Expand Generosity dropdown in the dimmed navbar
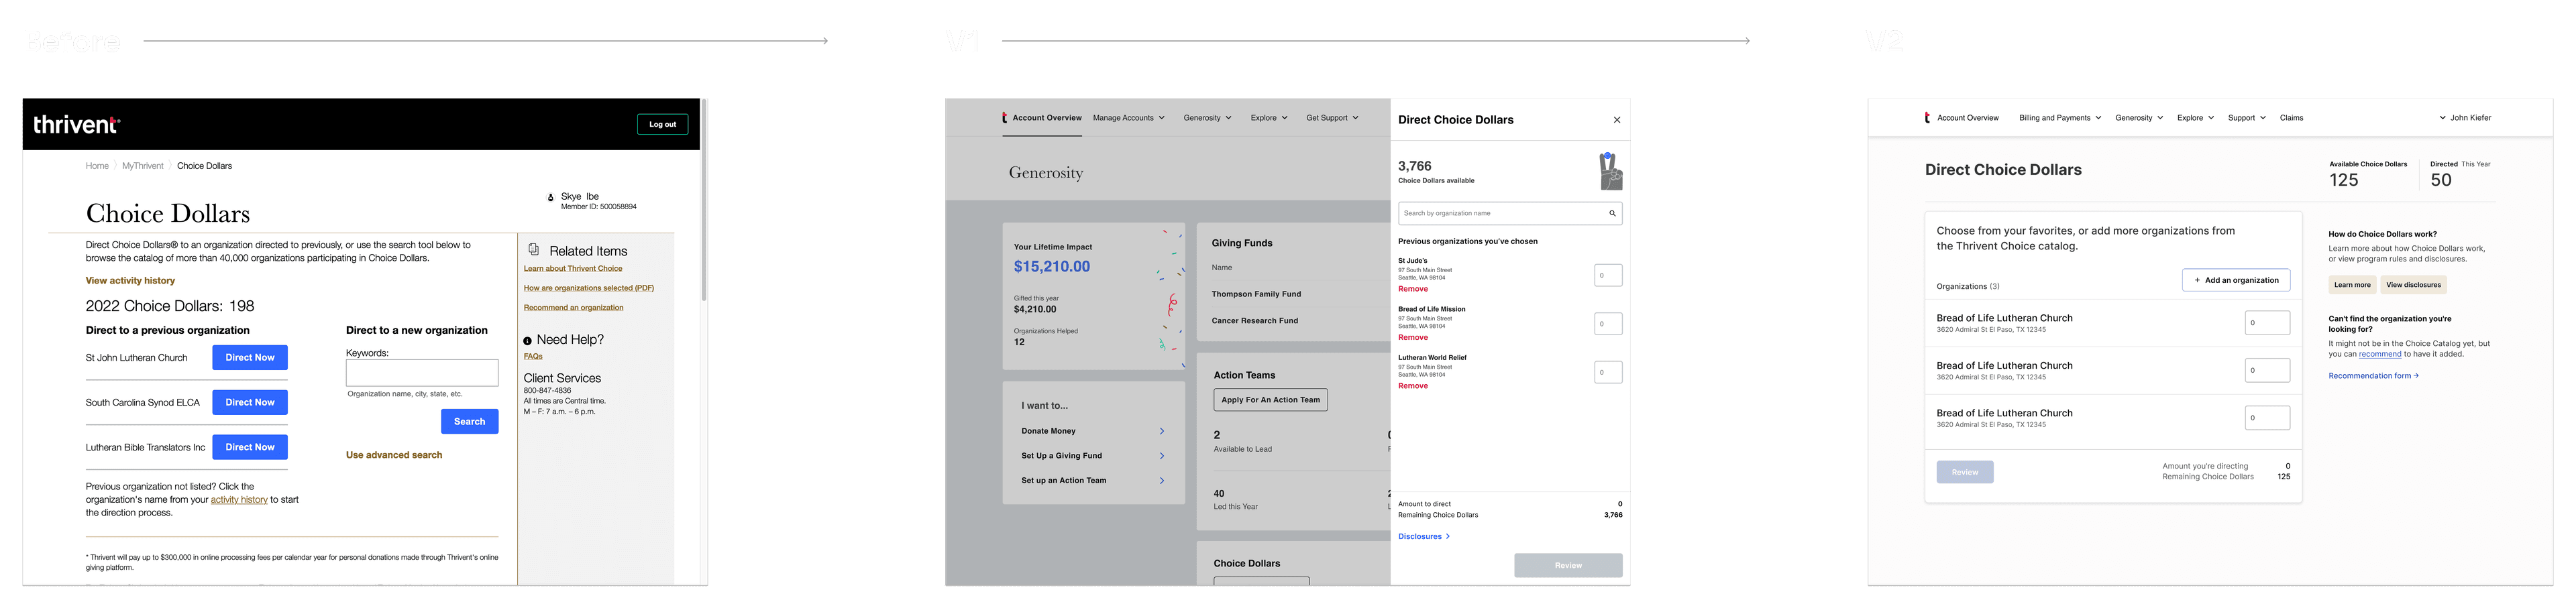 (1208, 118)
